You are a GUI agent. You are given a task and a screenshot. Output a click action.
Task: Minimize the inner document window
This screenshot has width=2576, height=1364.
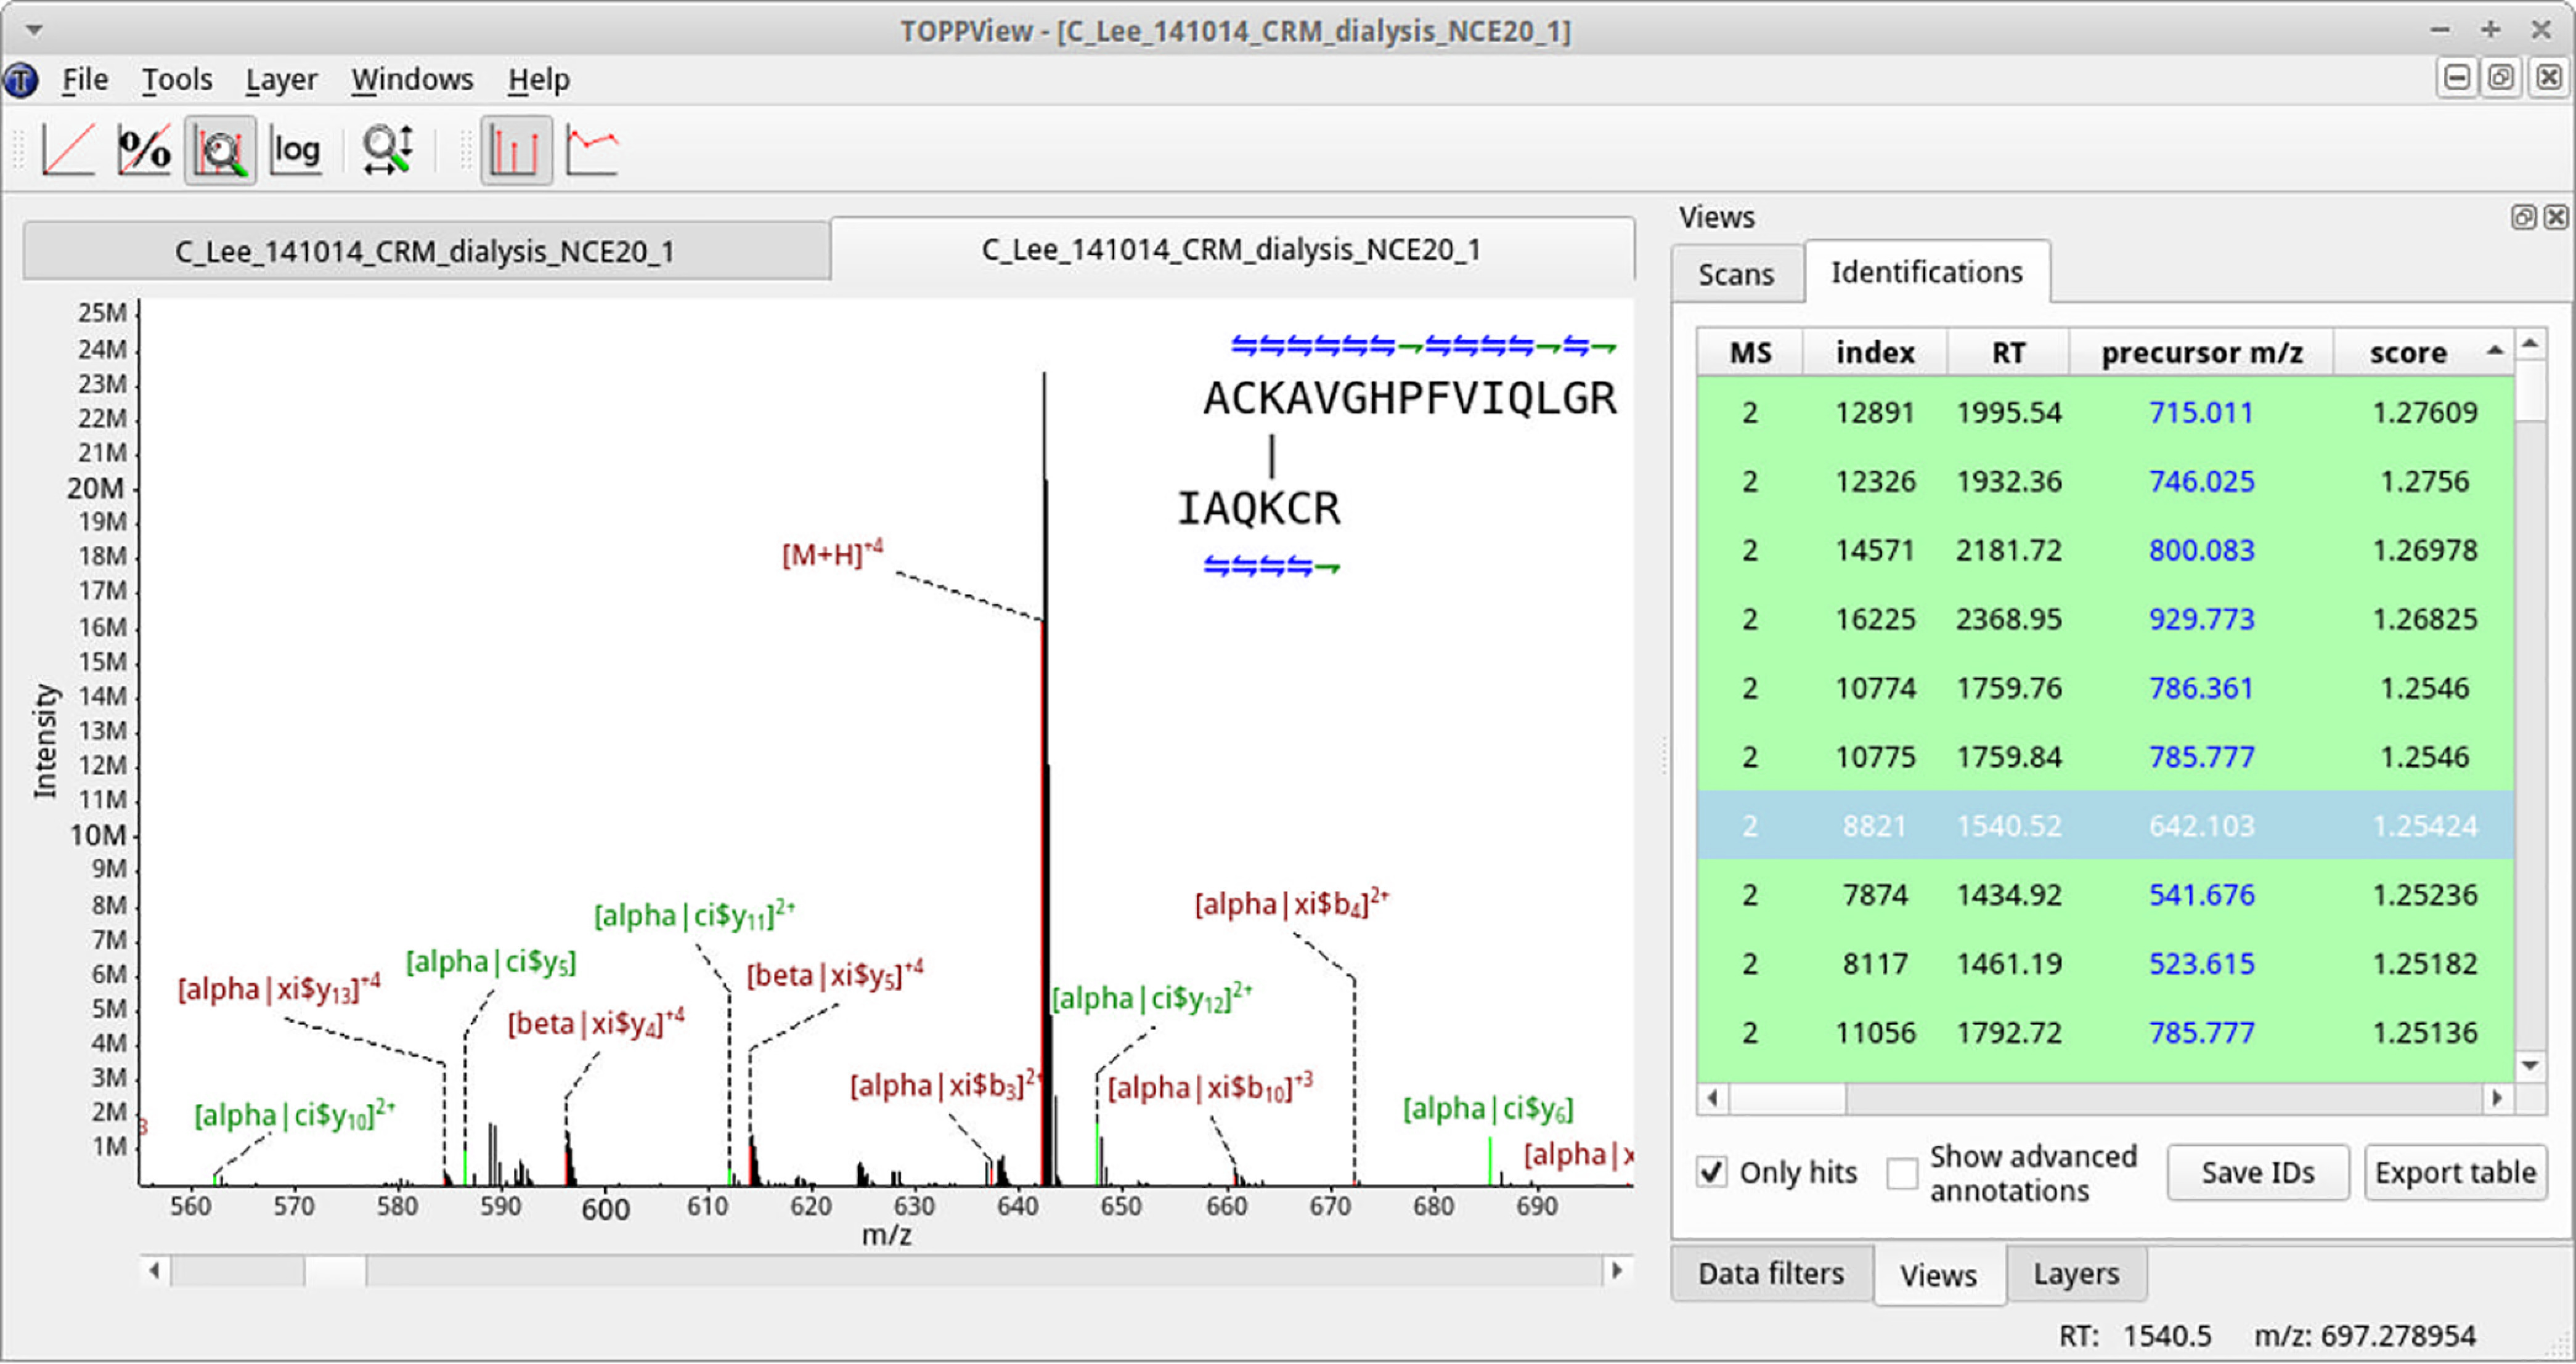[x=2457, y=78]
